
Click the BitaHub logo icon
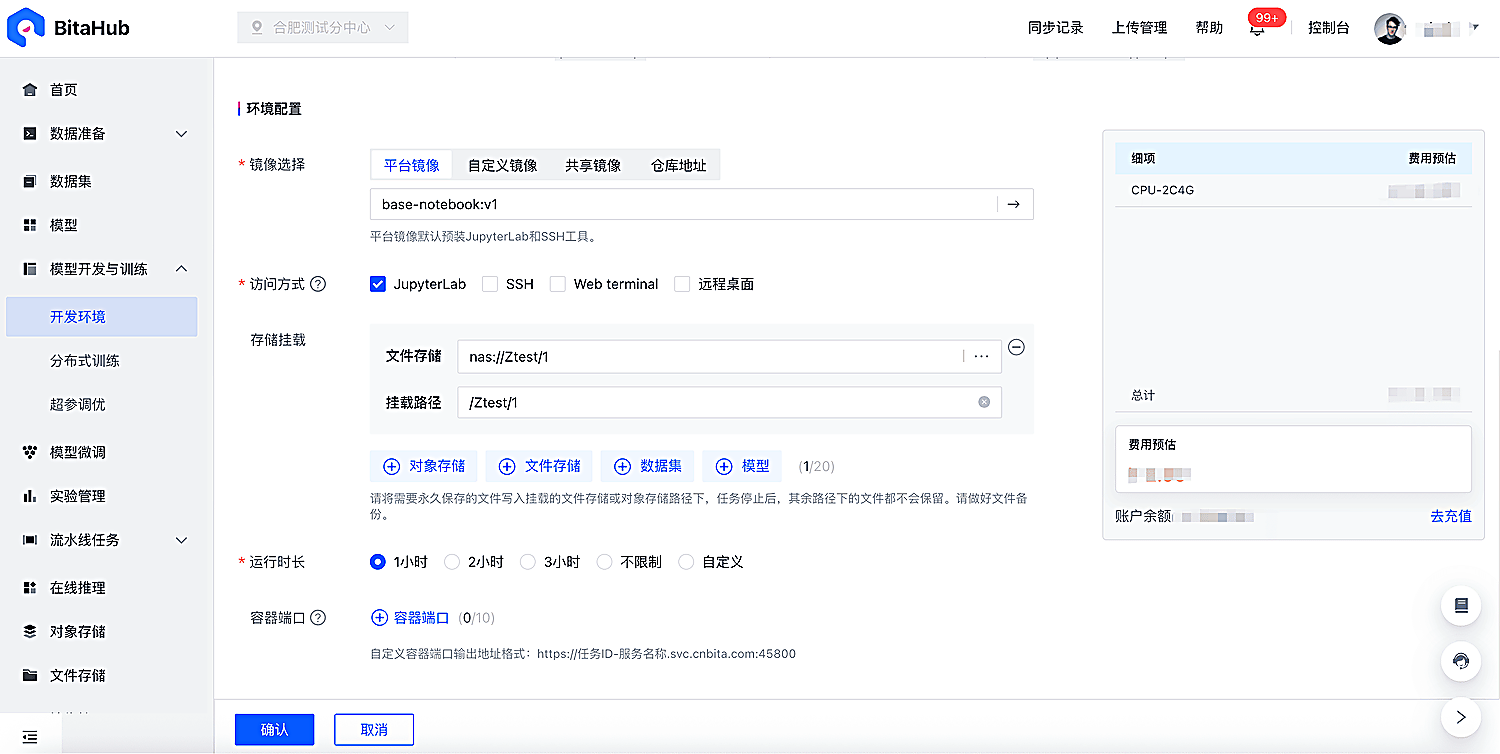pos(25,27)
